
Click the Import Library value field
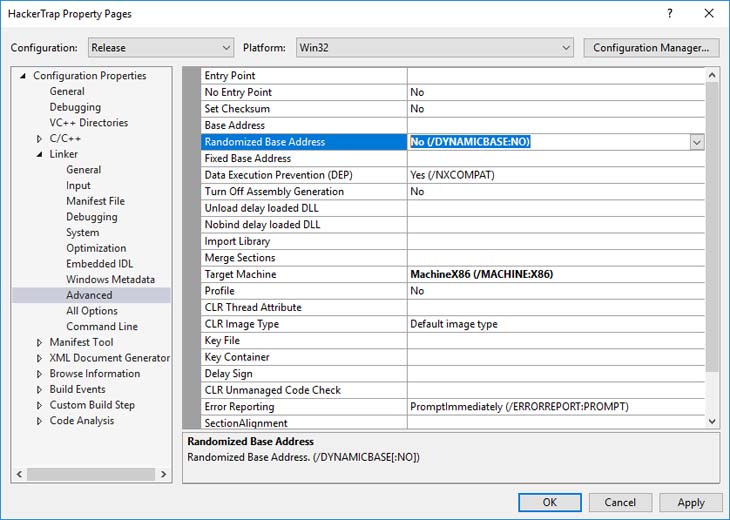[x=556, y=241]
